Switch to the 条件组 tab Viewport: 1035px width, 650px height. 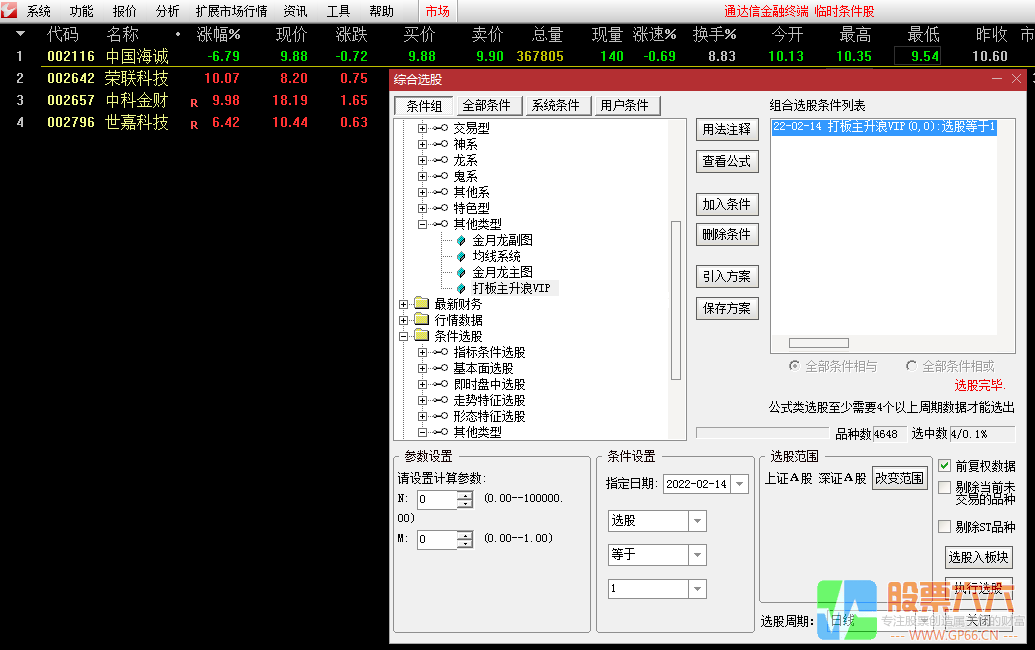point(424,106)
